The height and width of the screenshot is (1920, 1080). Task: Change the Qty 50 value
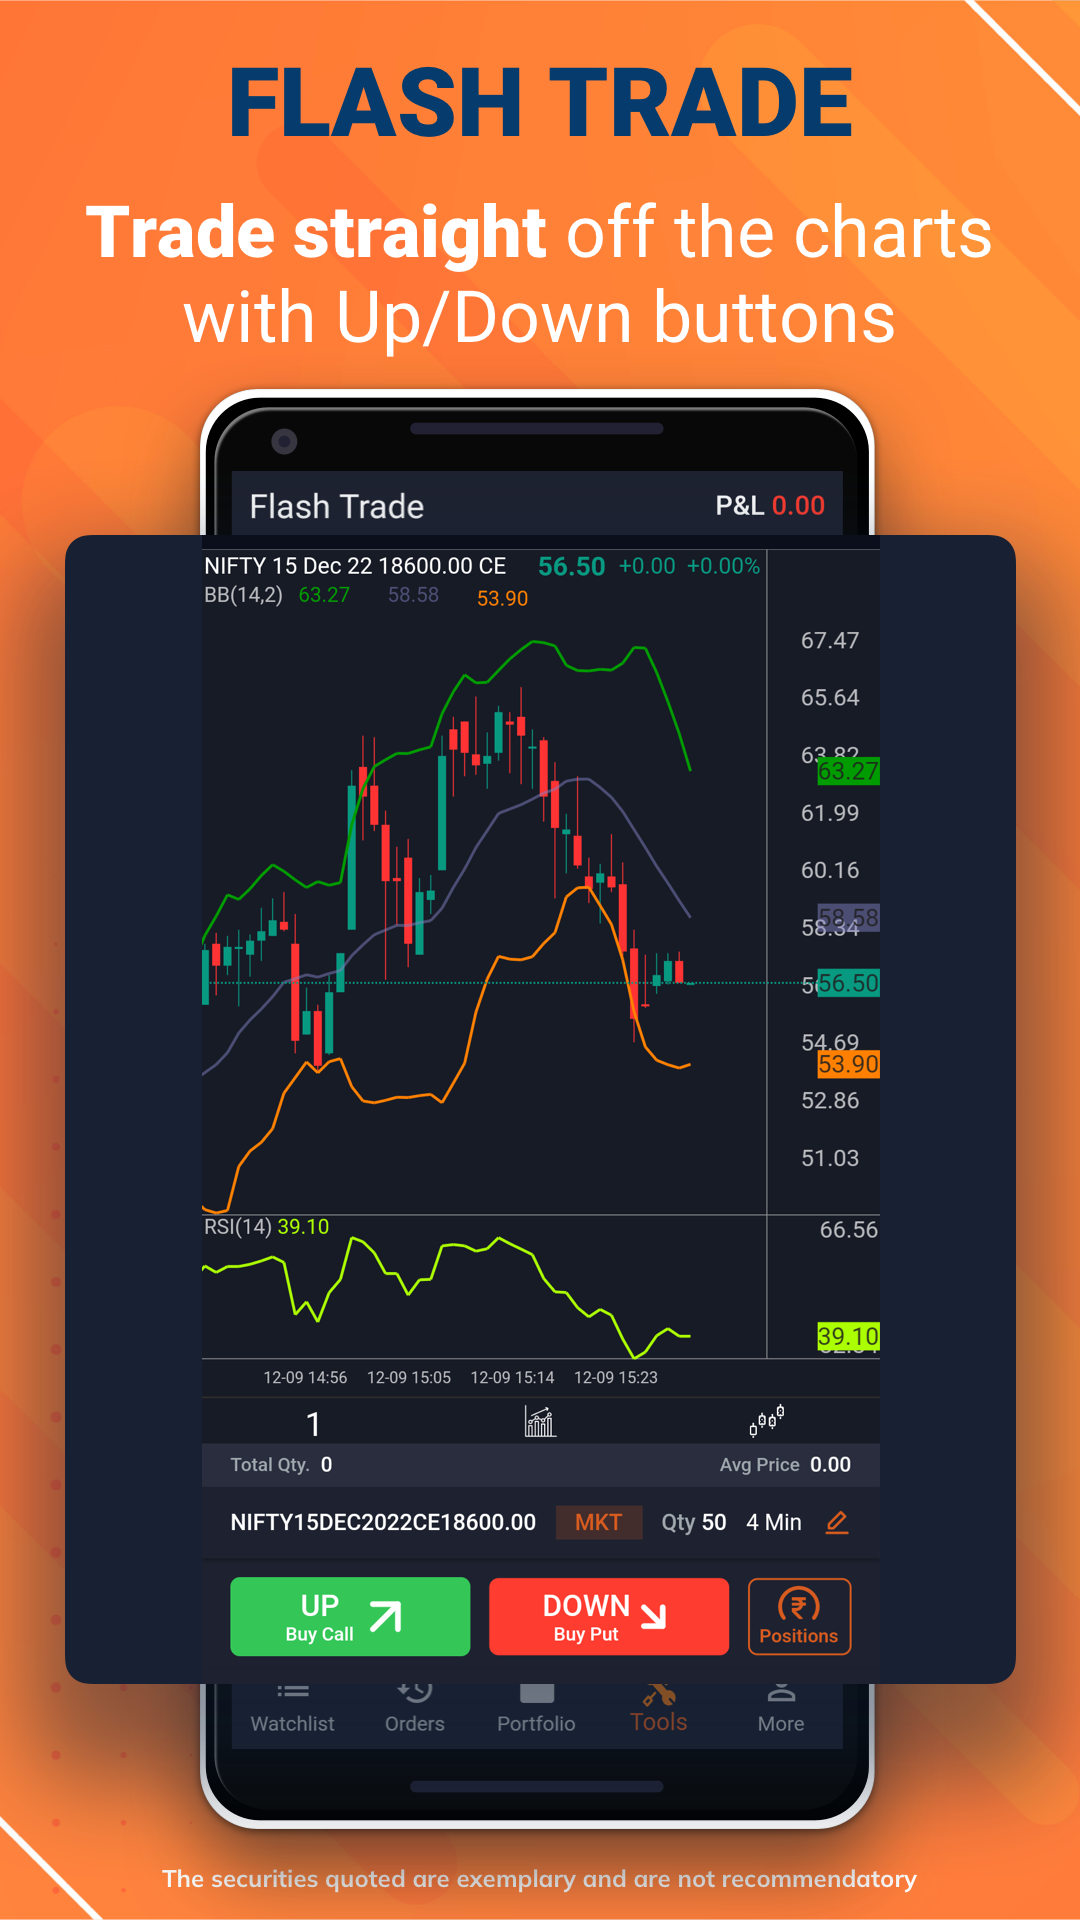(x=694, y=1522)
